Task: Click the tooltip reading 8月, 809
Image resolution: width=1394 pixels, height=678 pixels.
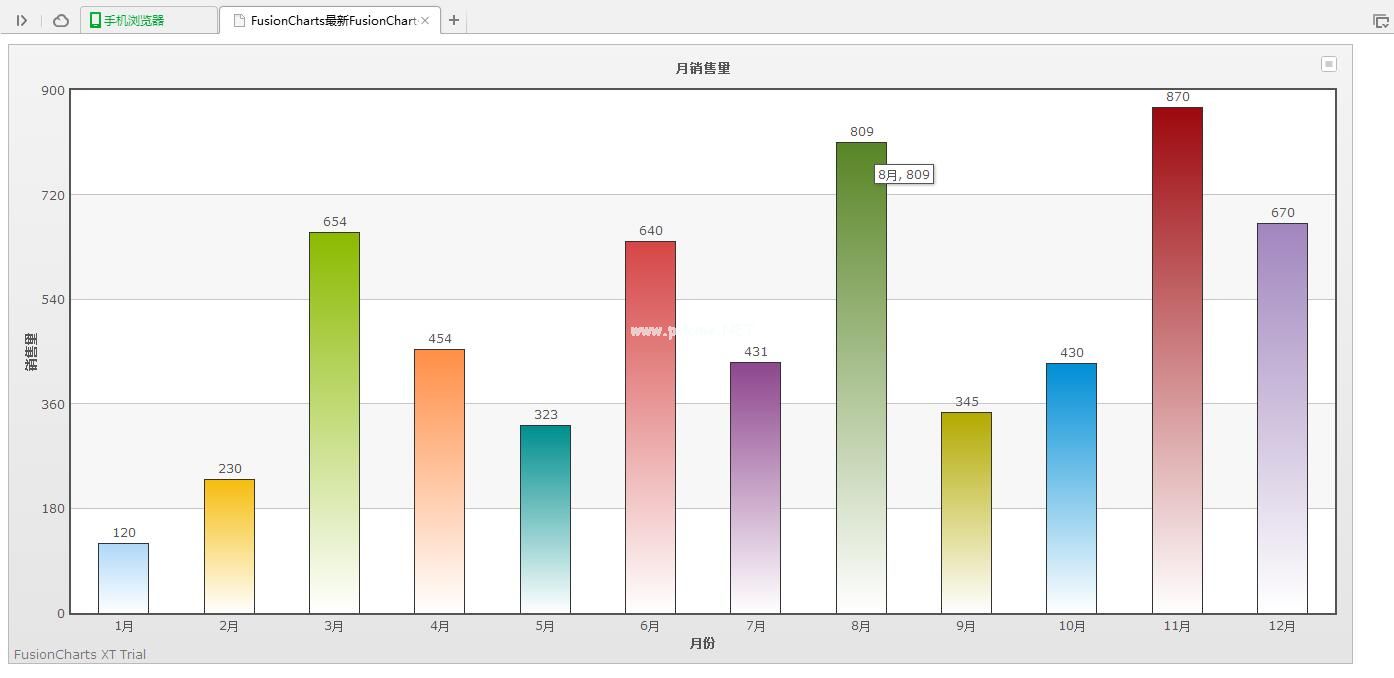Action: click(904, 174)
